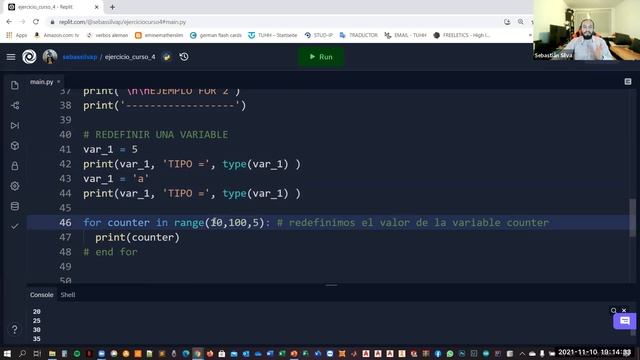Image resolution: width=640 pixels, height=360 pixels.
Task: Open the Amazon.com bookmark
Action: tap(57, 36)
